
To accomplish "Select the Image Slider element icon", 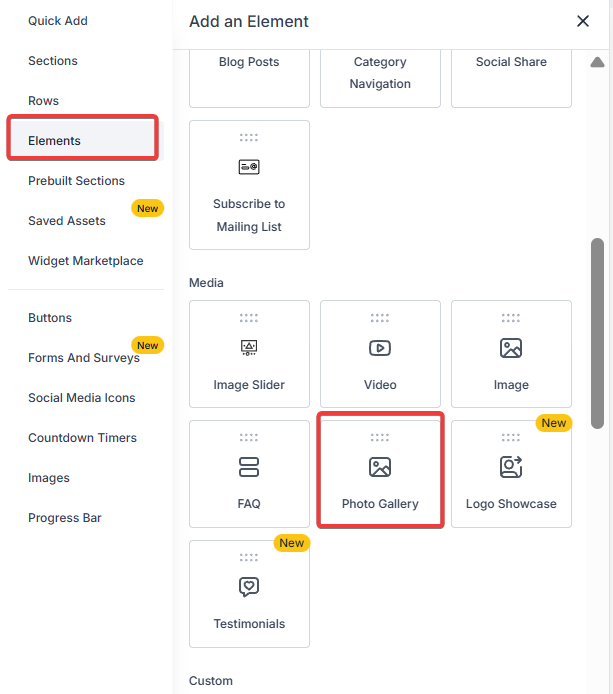I will 249,348.
